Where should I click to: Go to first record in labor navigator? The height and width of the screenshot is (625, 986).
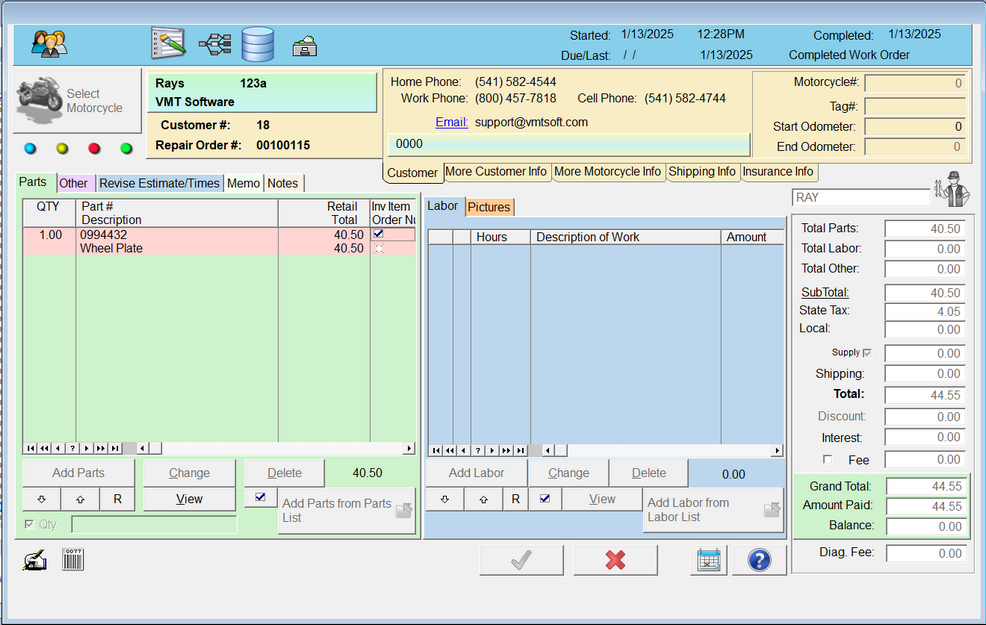pos(436,450)
